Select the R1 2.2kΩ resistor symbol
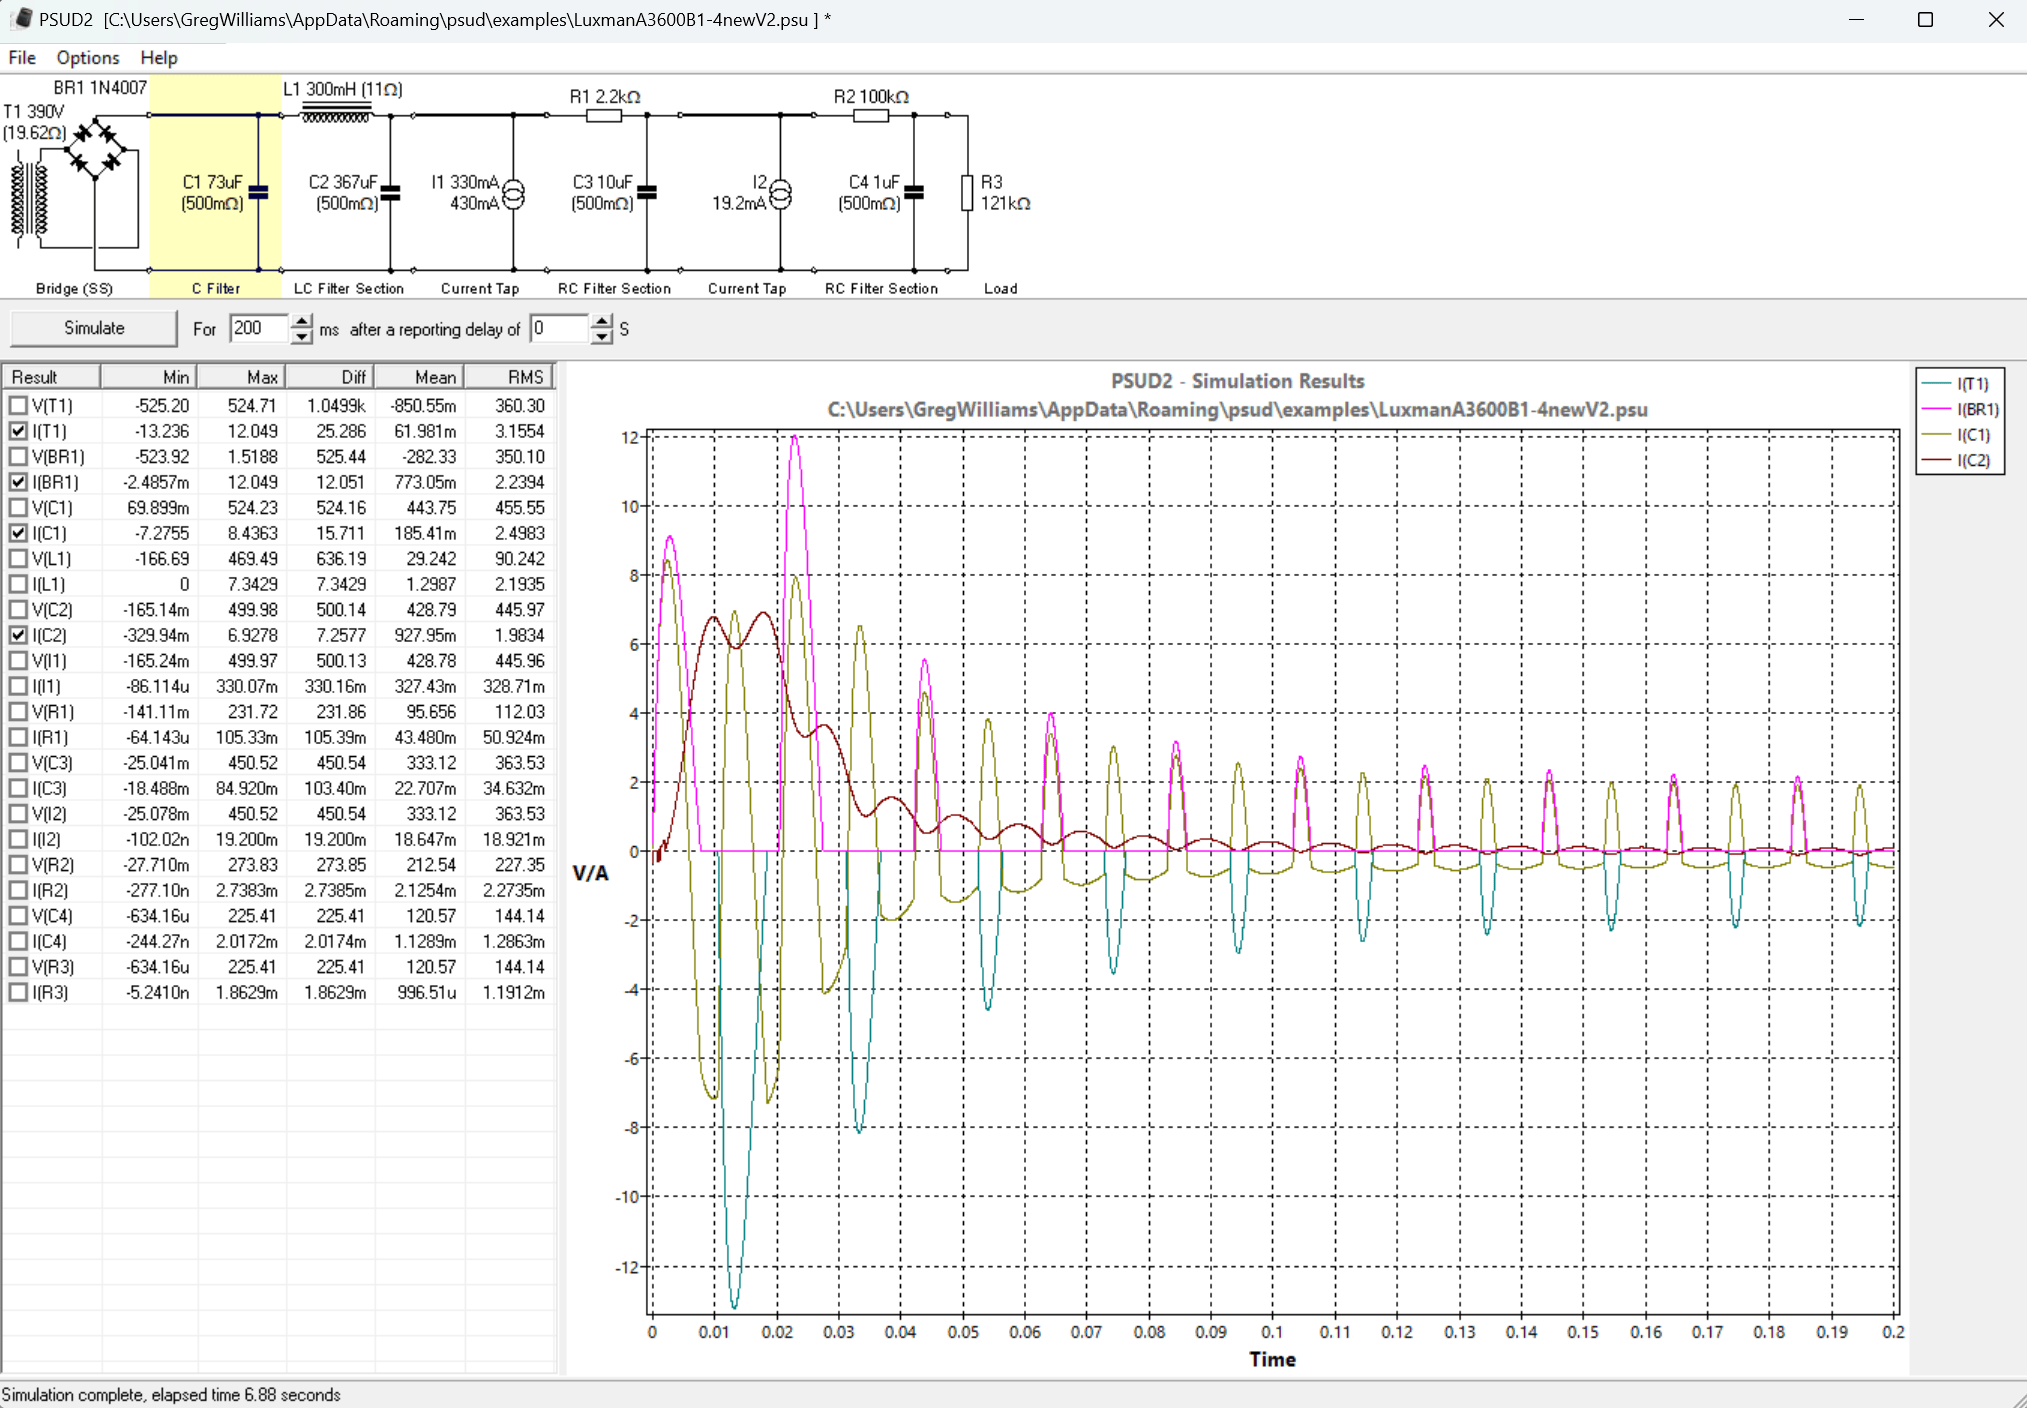Image resolution: width=2027 pixels, height=1408 pixels. click(603, 116)
